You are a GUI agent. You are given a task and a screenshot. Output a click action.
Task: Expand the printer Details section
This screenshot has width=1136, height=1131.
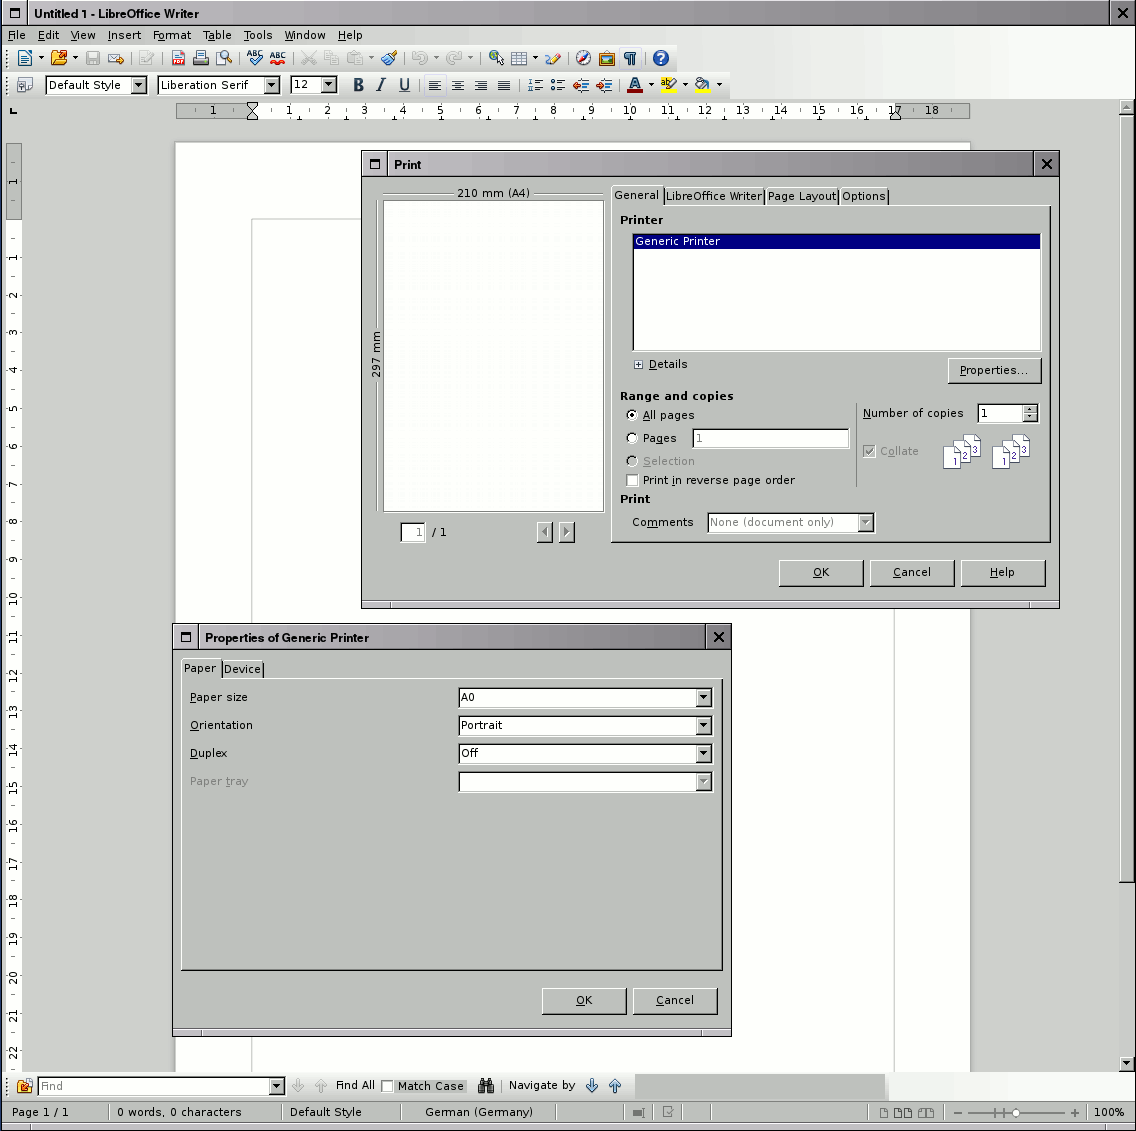[x=638, y=364]
